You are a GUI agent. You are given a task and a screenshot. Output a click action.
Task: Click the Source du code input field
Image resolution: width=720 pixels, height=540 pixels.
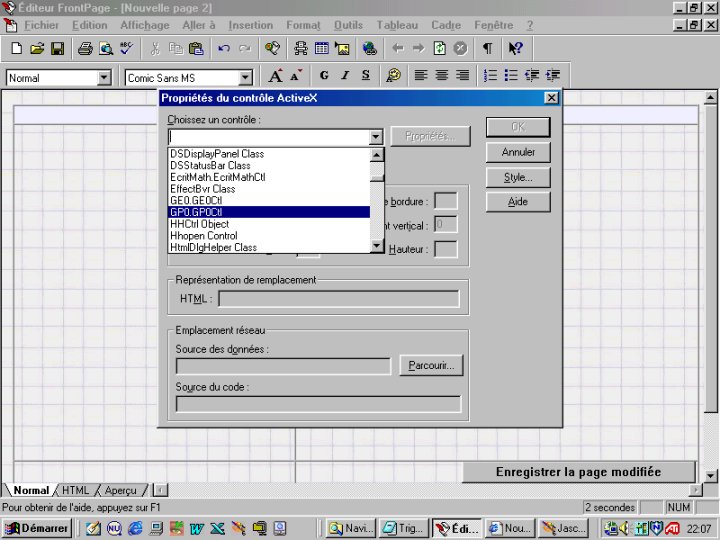318,404
